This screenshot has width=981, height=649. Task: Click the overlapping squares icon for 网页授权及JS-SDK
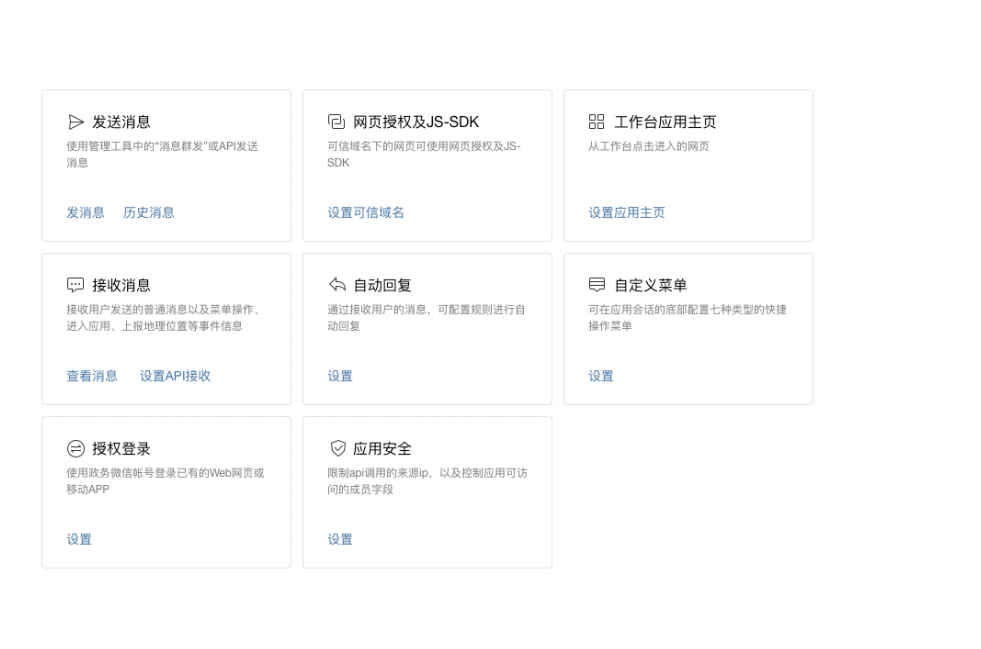pyautogui.click(x=337, y=121)
